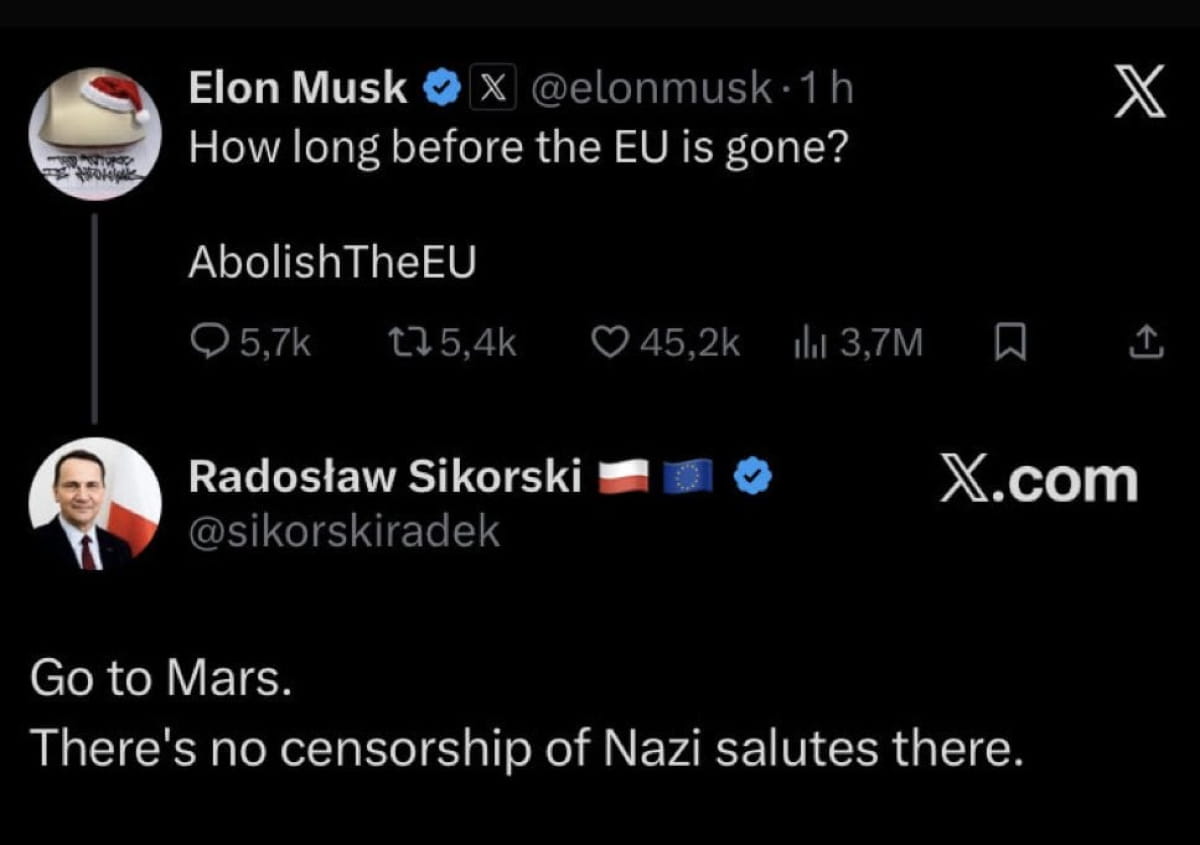Bookmark Elon Musk's post
Screen dimensions: 1200x845
(x=1011, y=344)
